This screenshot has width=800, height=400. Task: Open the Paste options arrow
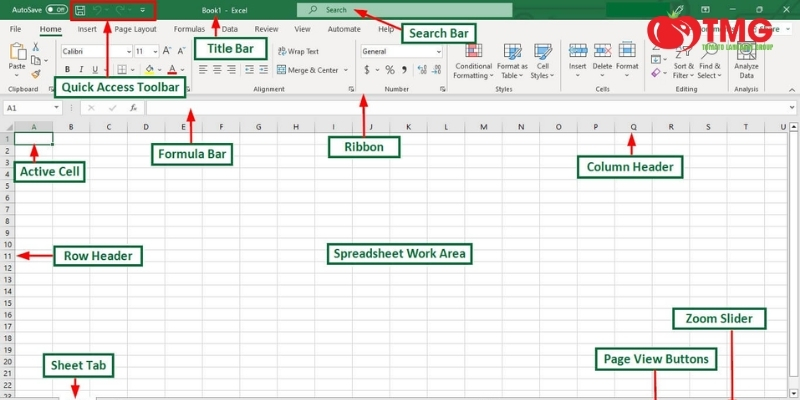pos(17,76)
